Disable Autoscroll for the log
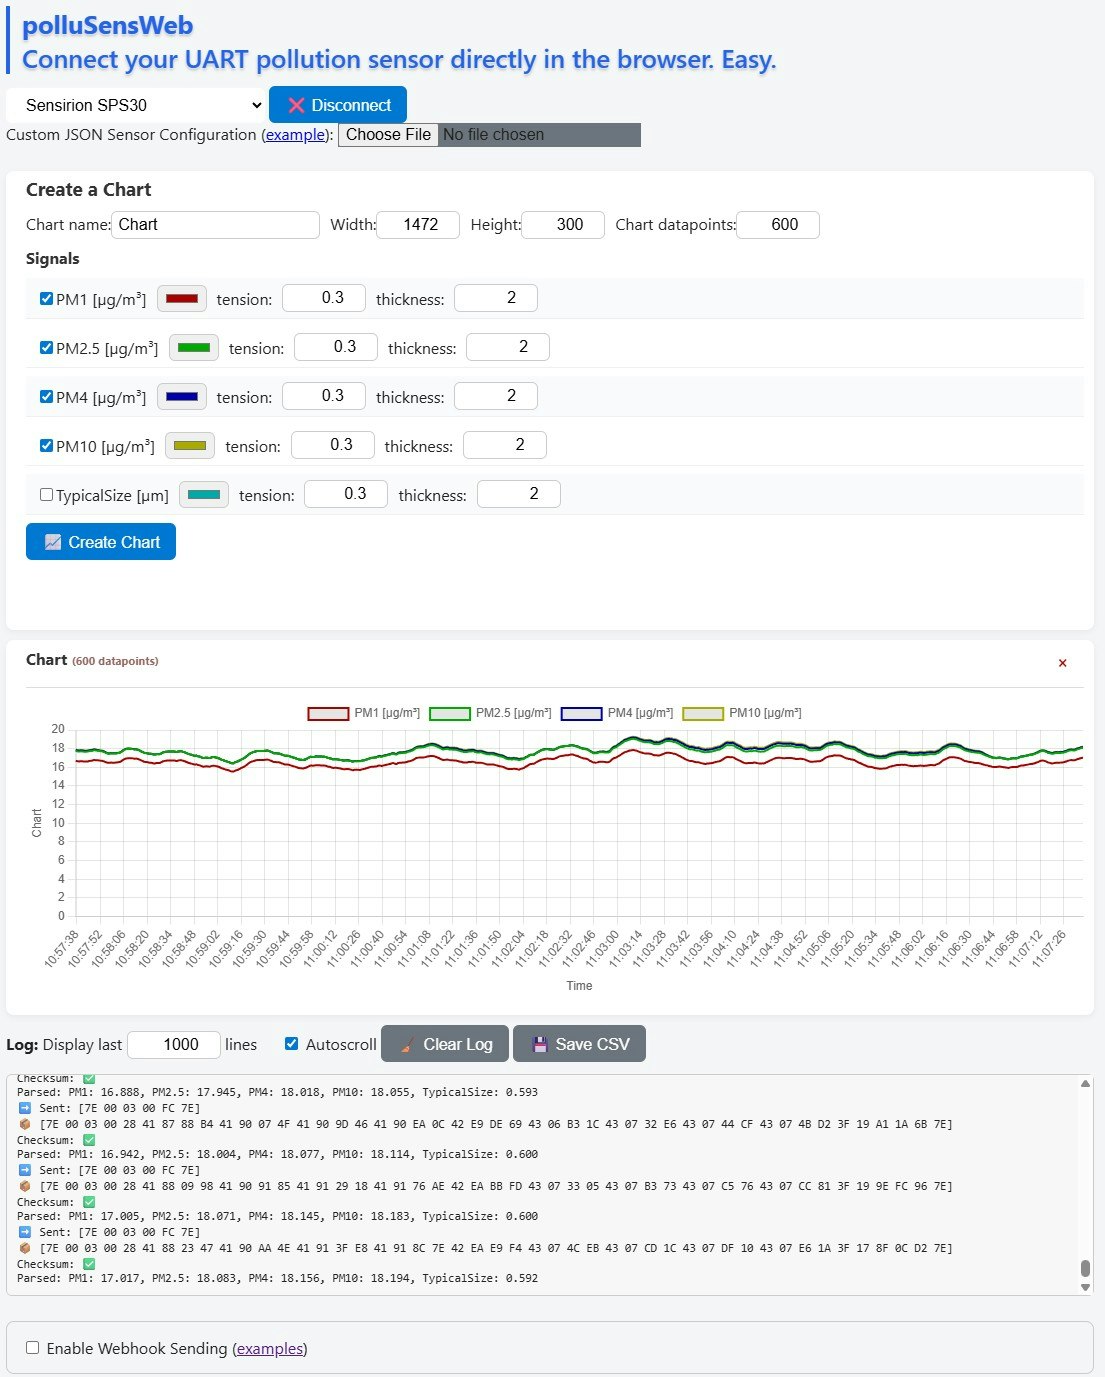1105x1377 pixels. click(x=291, y=1043)
